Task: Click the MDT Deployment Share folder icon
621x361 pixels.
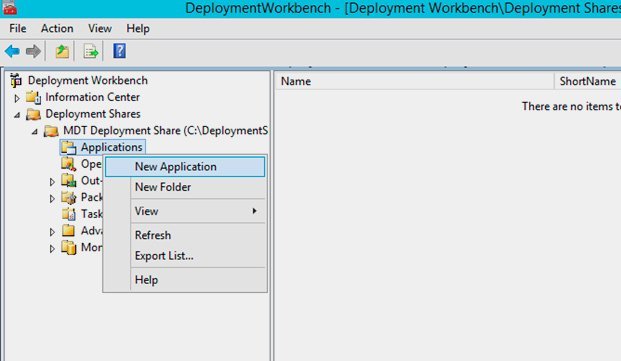Action: (51, 131)
